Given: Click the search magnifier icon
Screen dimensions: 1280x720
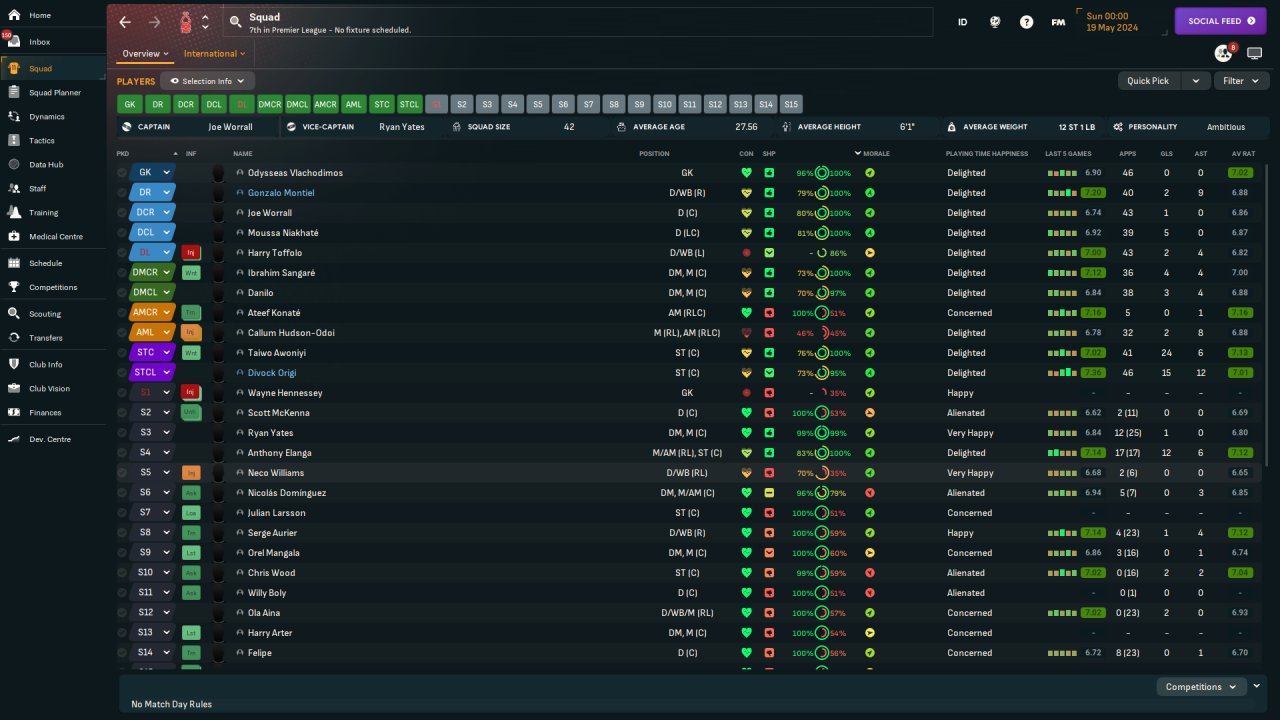Looking at the screenshot, I should click(x=235, y=21).
